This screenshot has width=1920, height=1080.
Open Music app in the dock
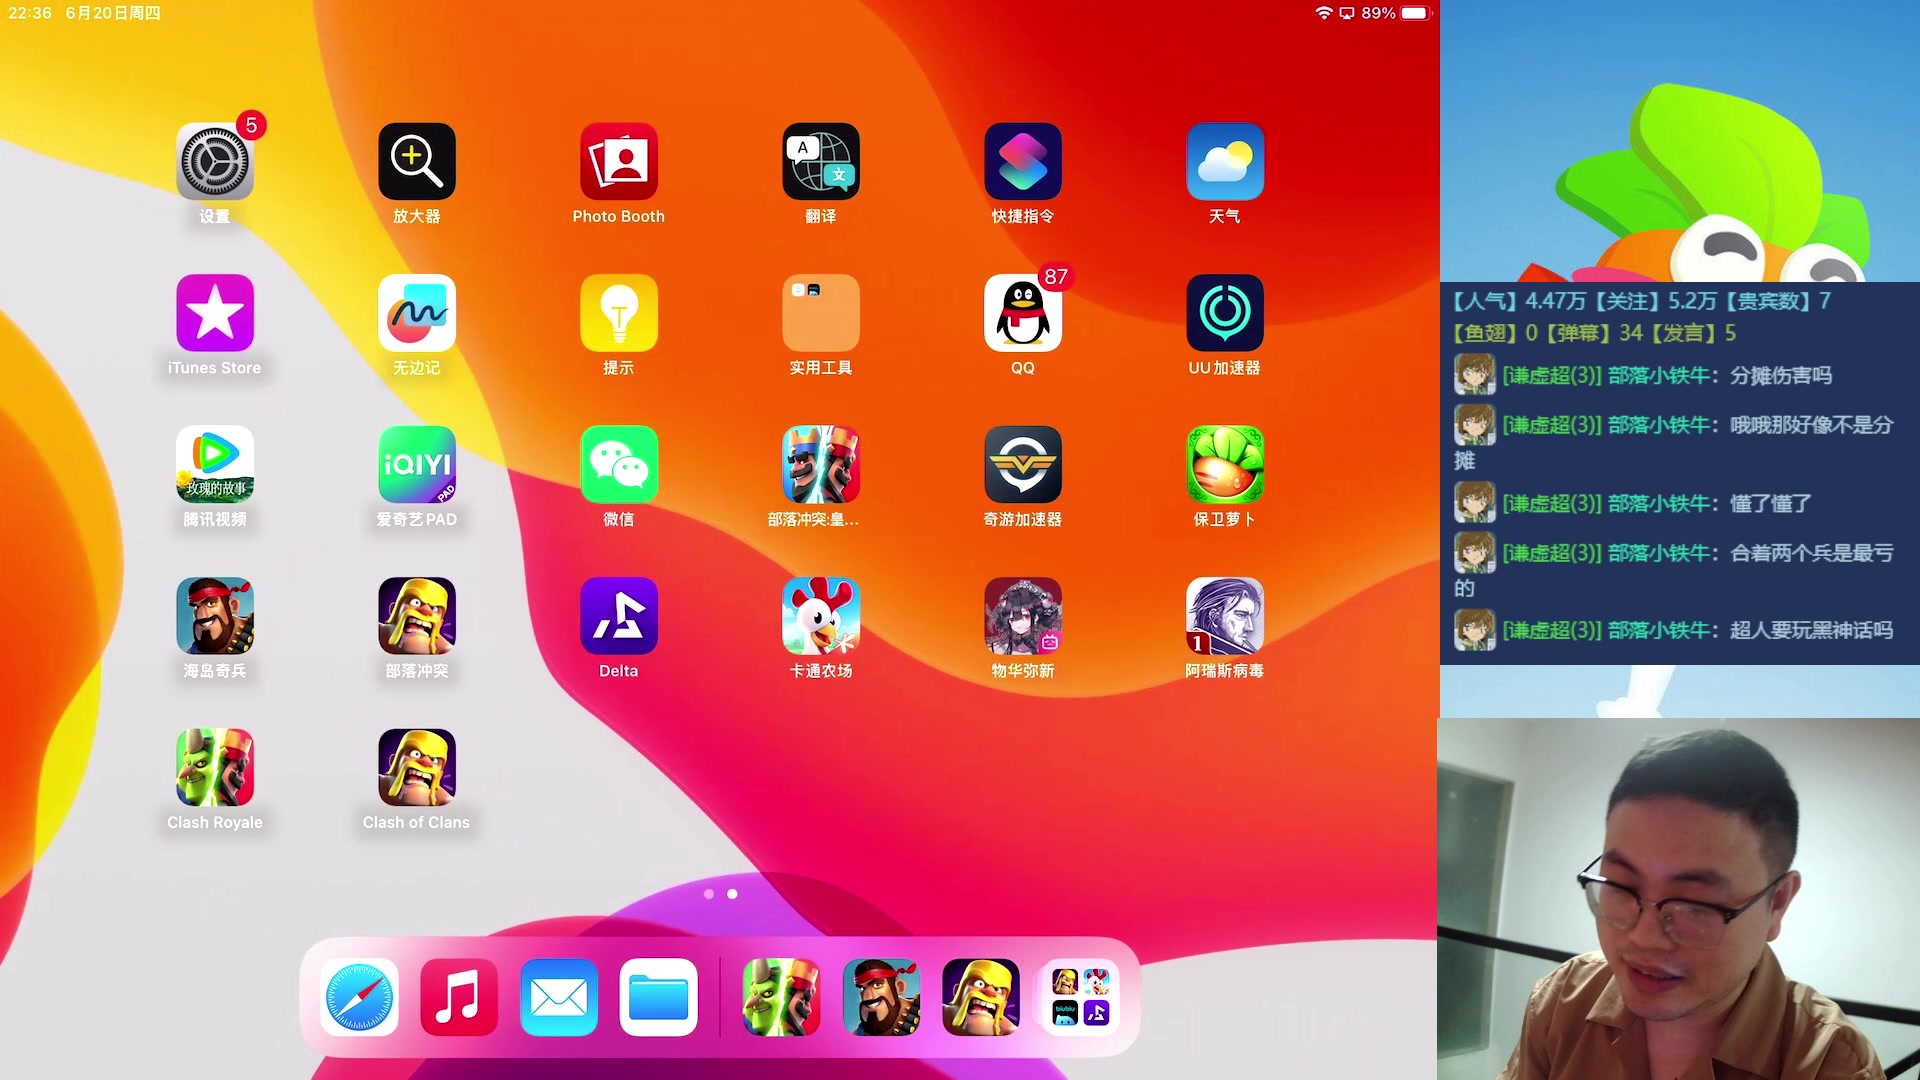(459, 997)
